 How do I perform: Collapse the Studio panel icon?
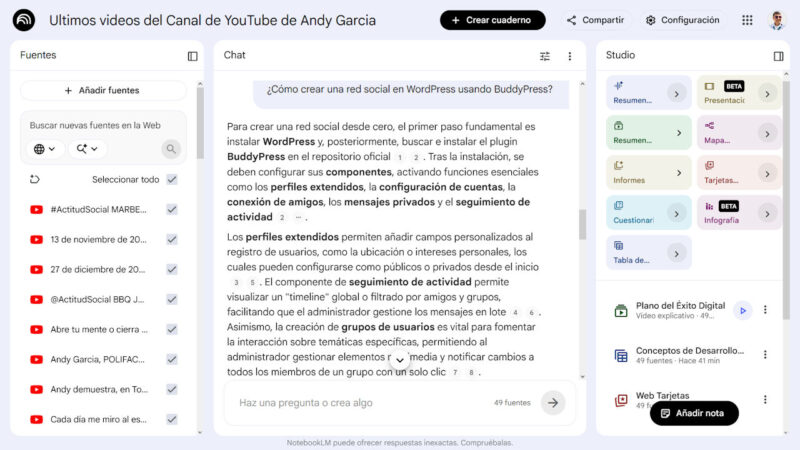tap(778, 56)
